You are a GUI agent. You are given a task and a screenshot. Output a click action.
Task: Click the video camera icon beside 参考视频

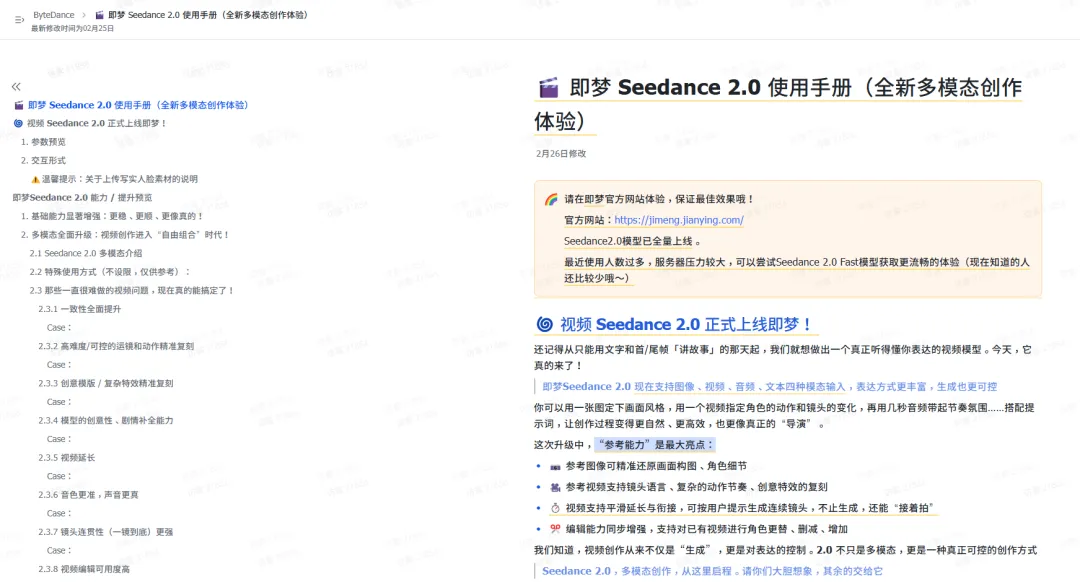pos(555,488)
